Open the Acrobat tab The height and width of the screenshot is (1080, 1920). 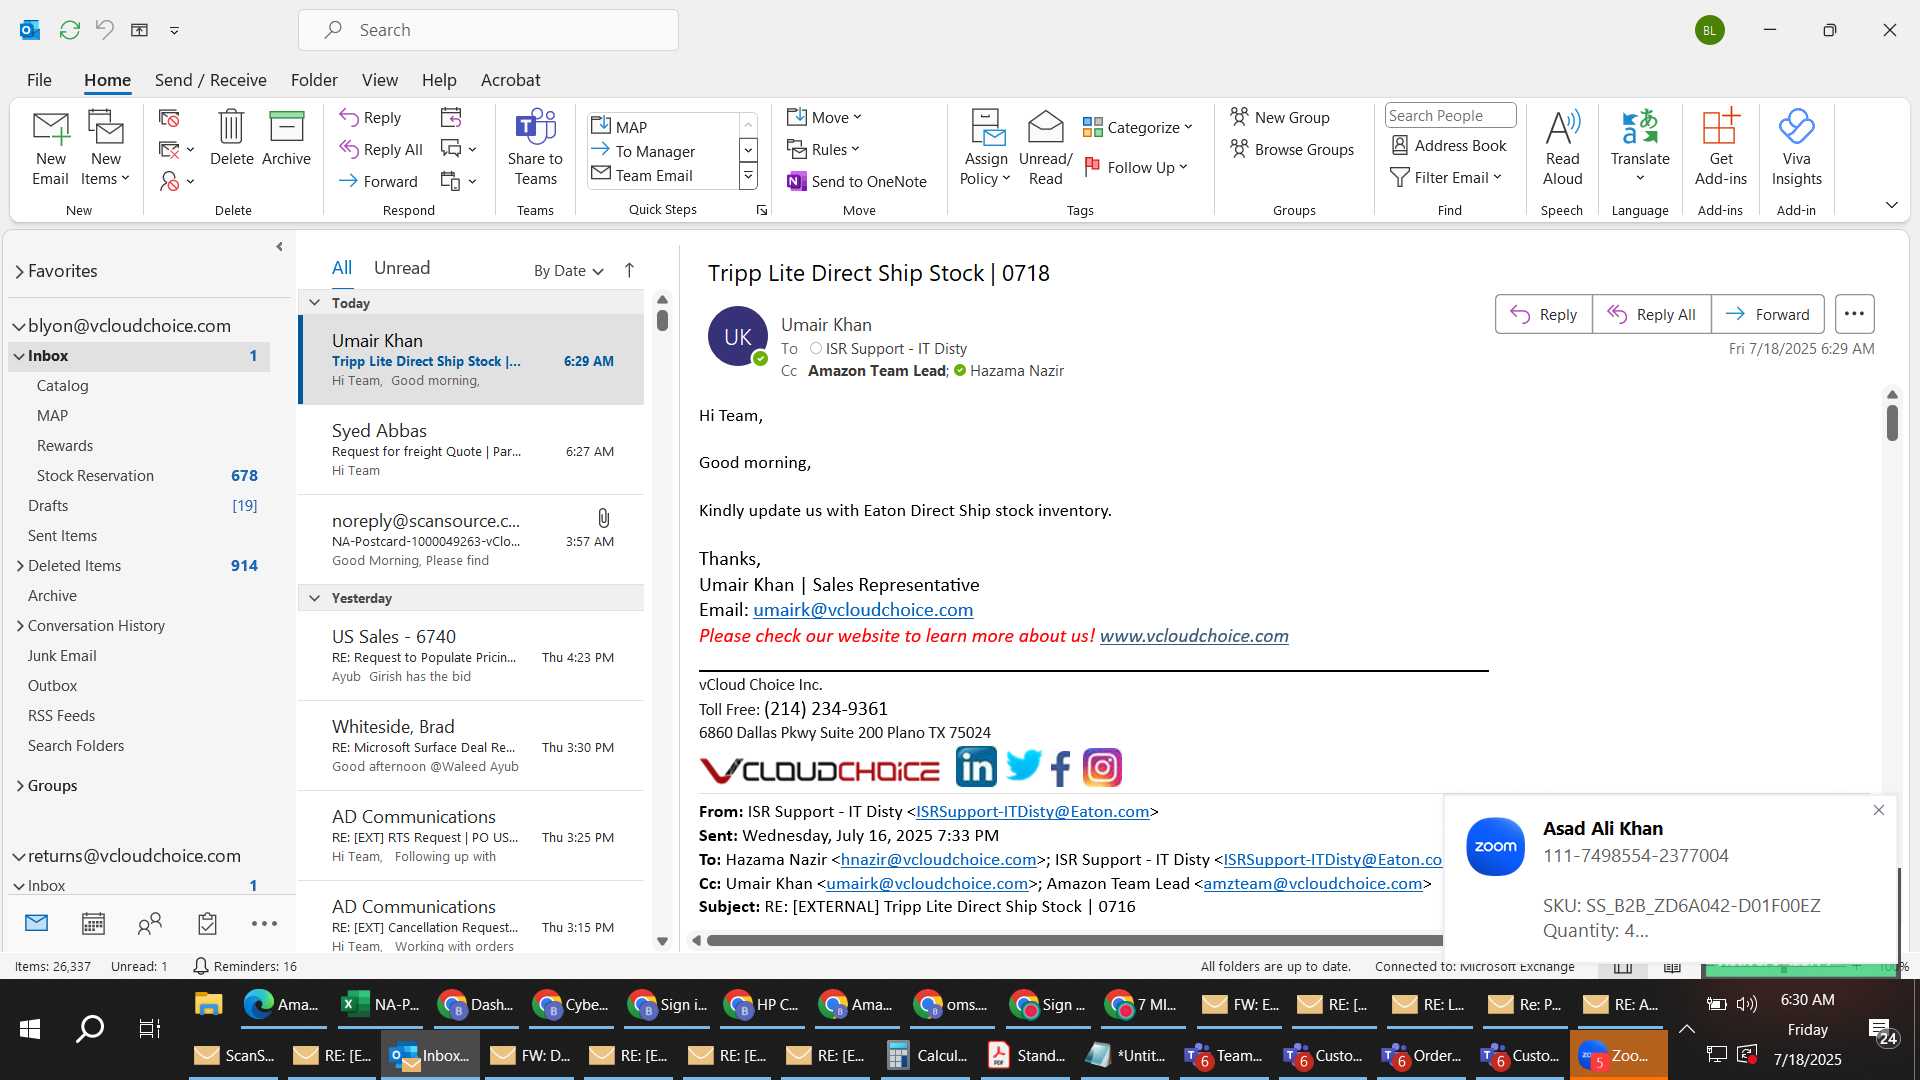[x=510, y=80]
